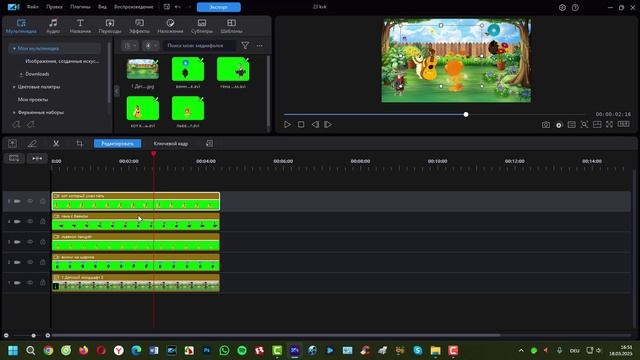Collapse the Мои мультимедиа tree node
The width and height of the screenshot is (640, 360).
[14, 49]
